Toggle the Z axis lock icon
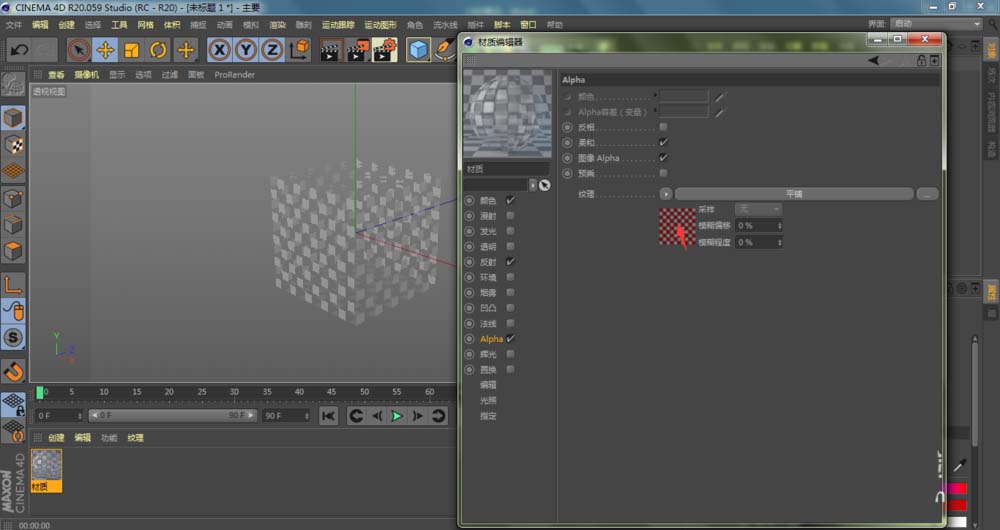Screen dimensions: 1000x530 coord(271,50)
